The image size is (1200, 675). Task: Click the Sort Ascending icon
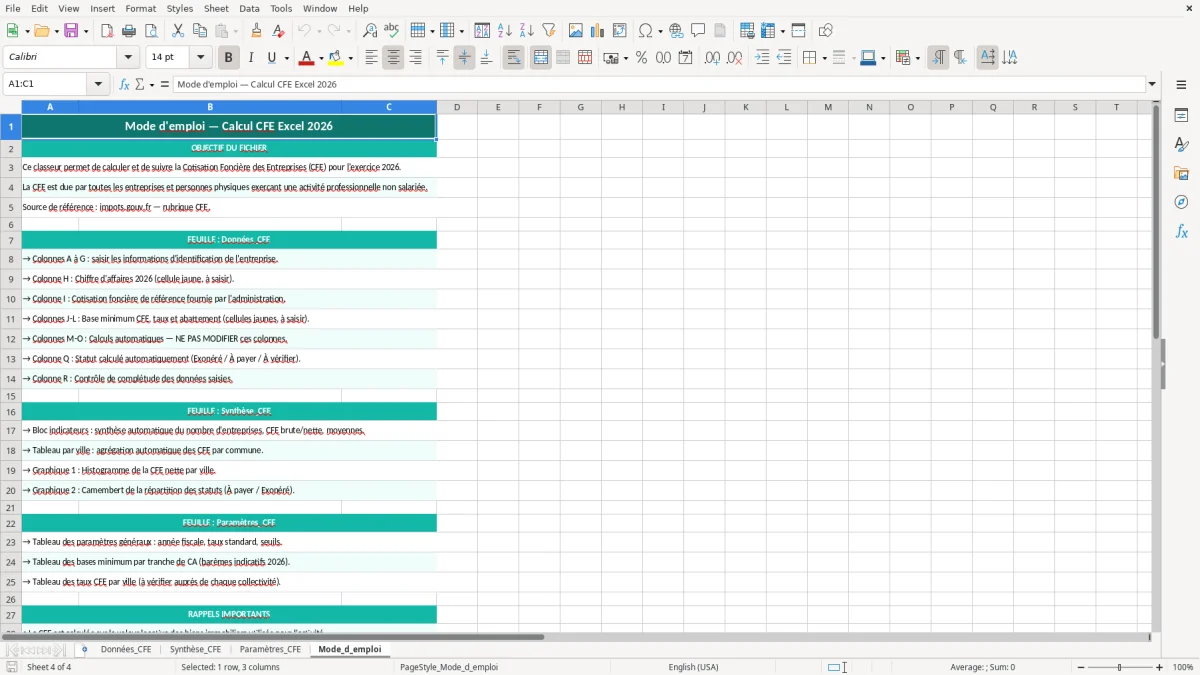click(x=505, y=31)
